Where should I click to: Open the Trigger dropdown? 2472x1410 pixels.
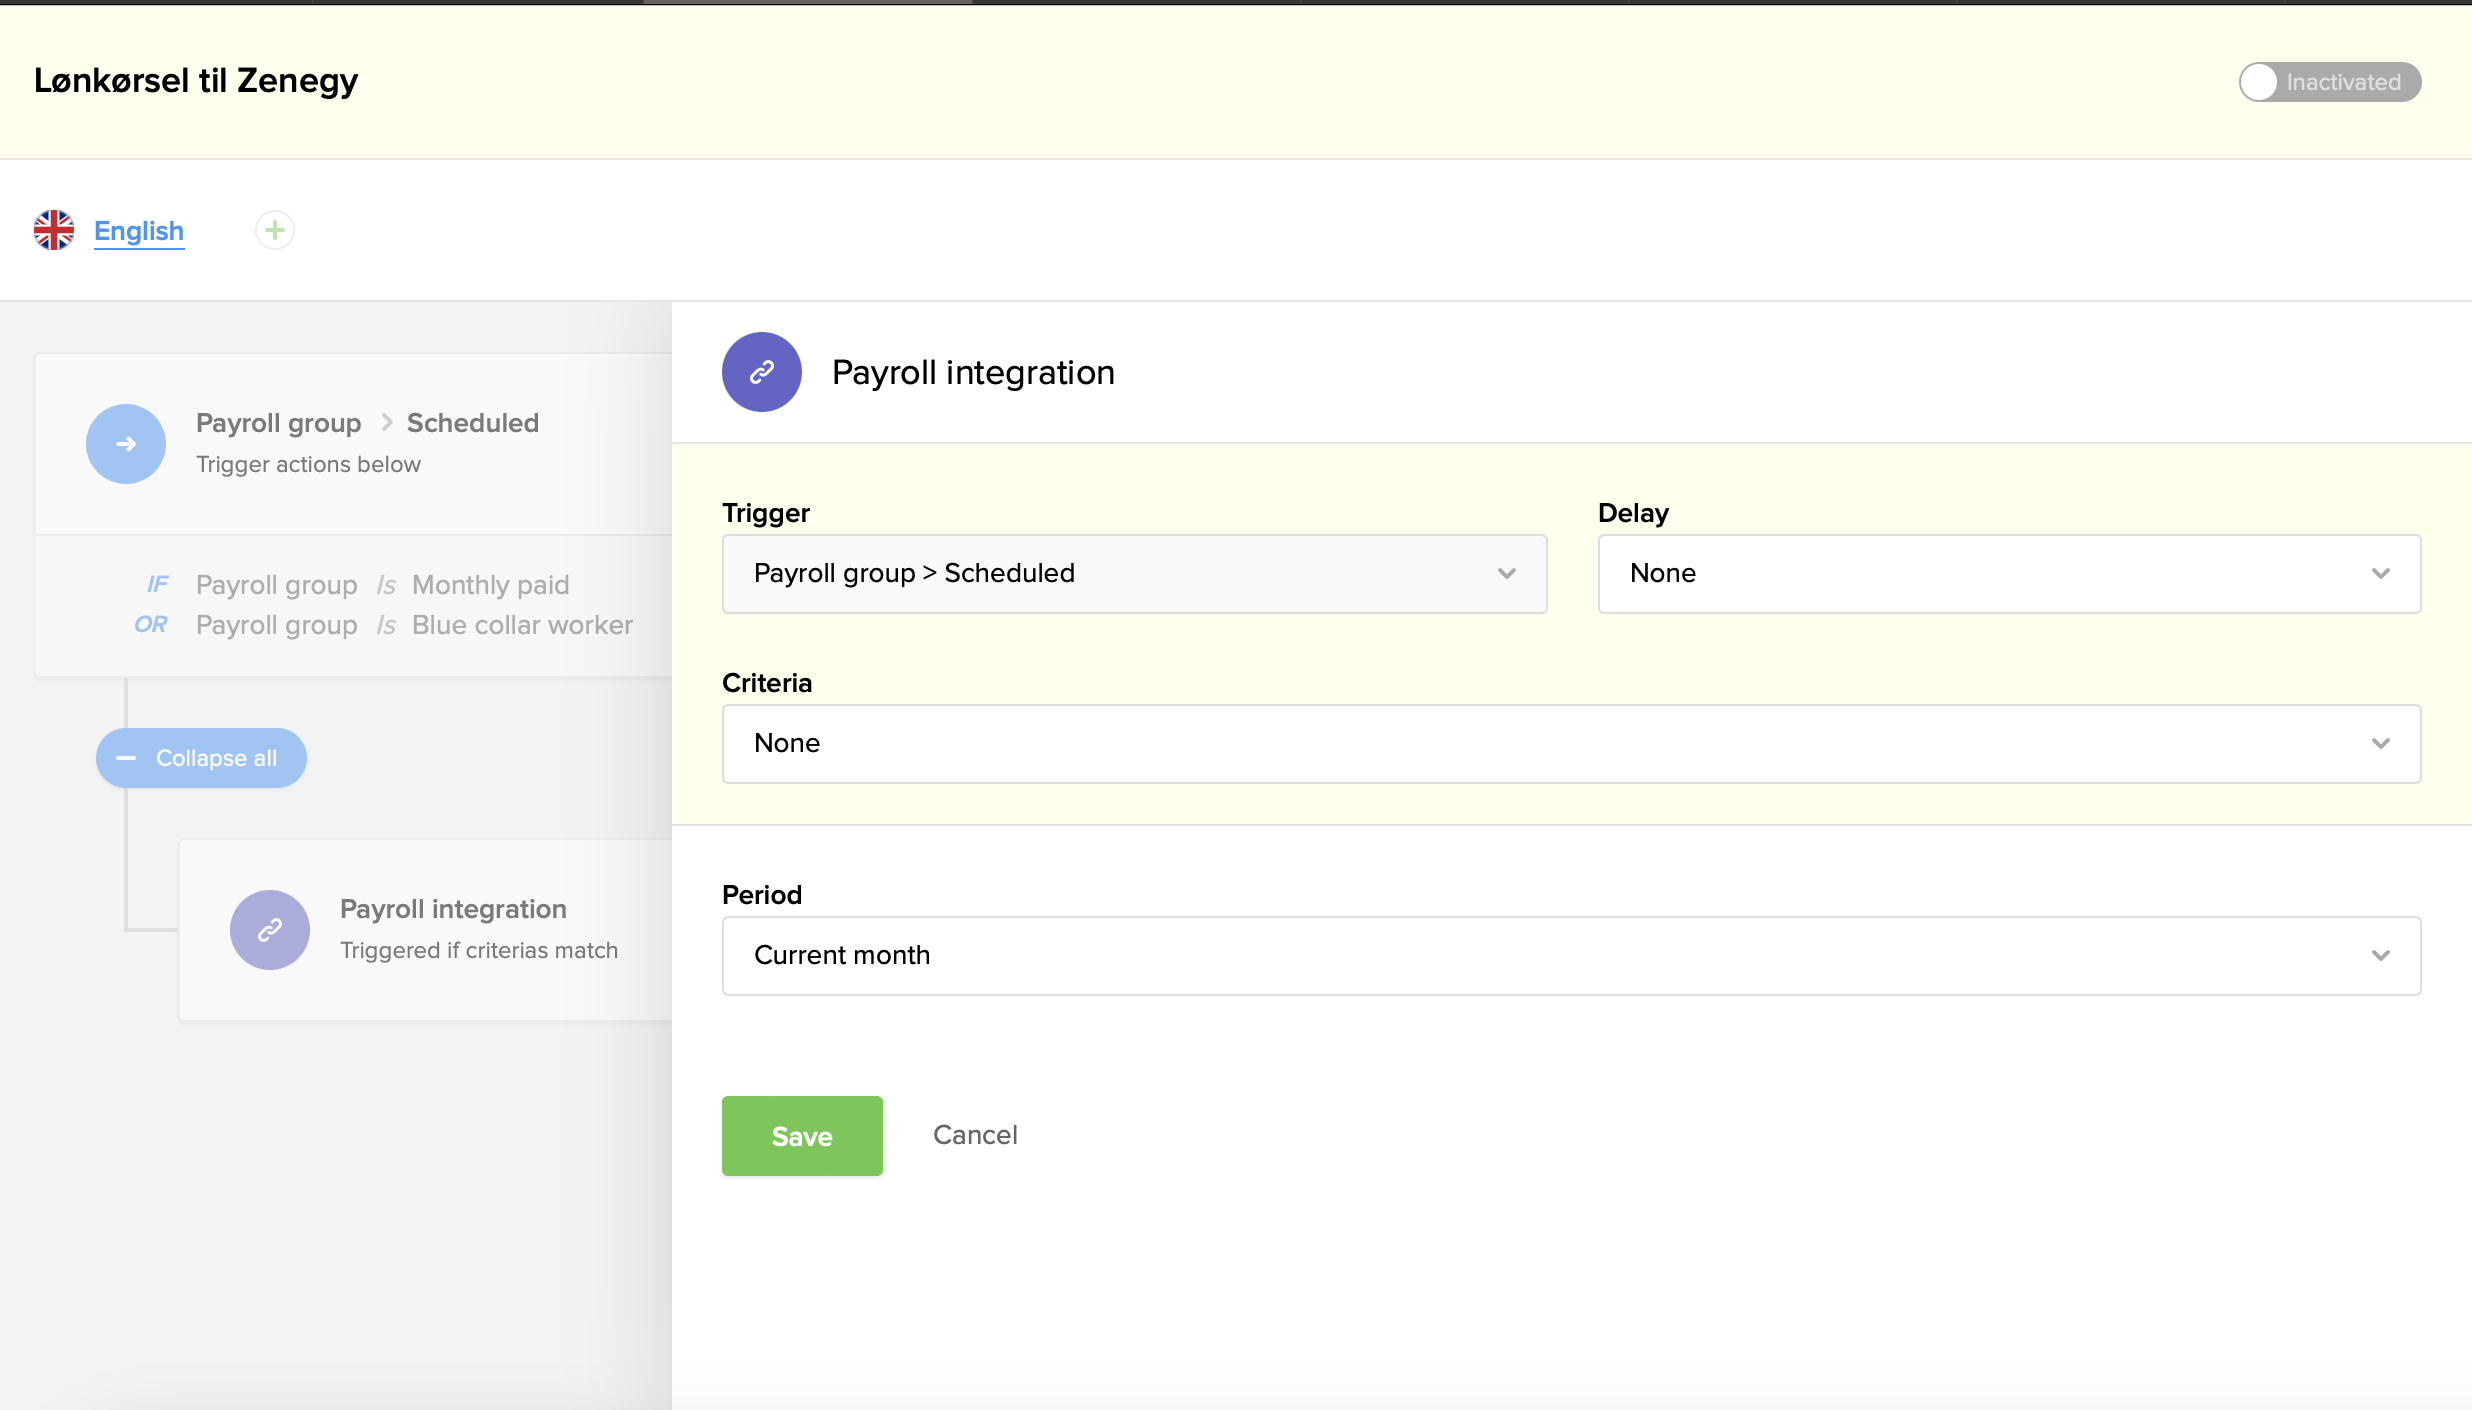pos(1134,574)
